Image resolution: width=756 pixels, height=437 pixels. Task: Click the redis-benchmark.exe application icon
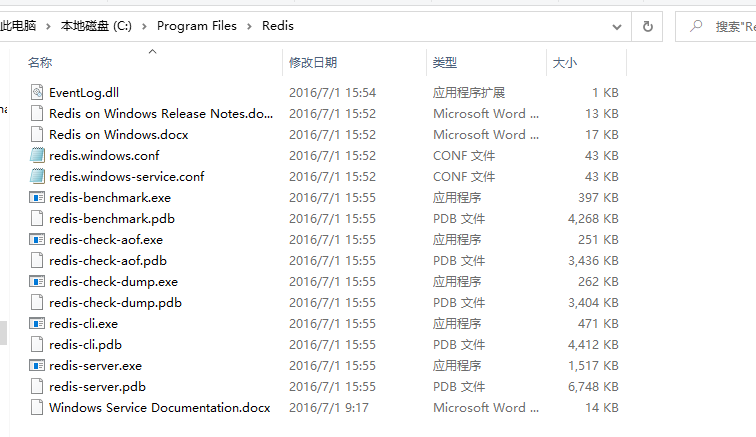37,197
